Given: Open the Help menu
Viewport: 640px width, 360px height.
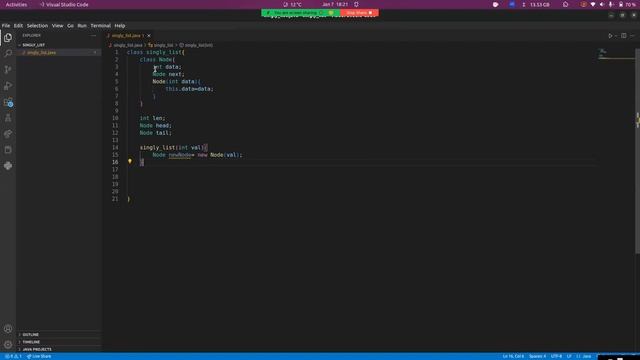Looking at the screenshot, I should [x=120, y=25].
